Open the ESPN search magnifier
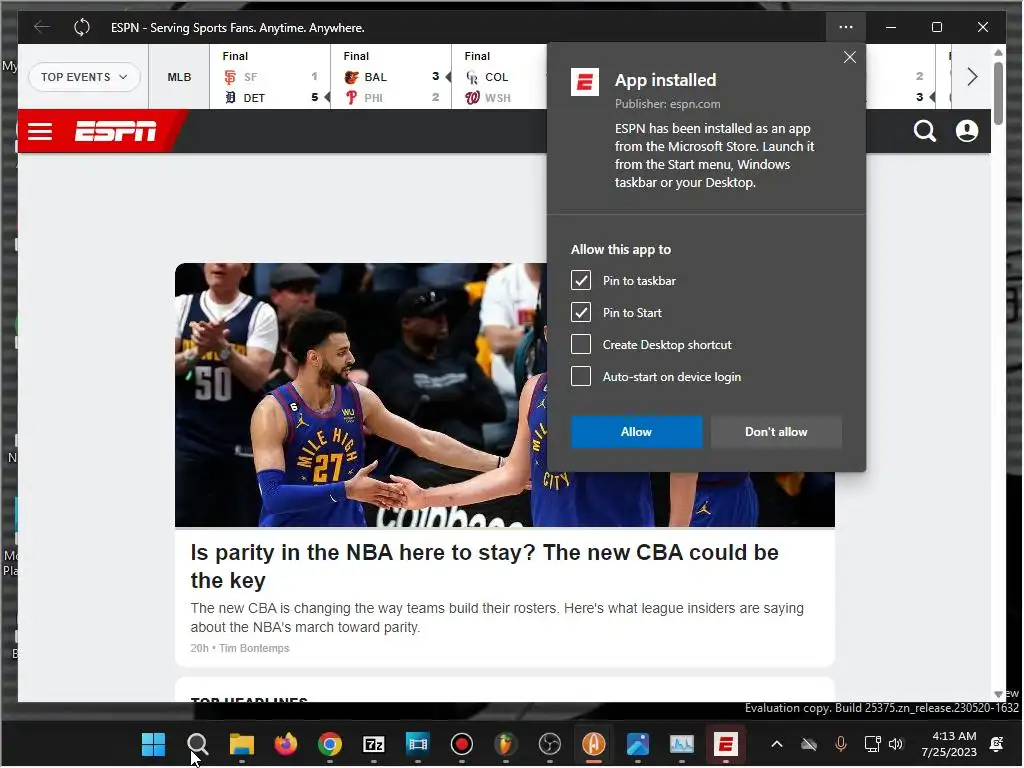 [925, 131]
